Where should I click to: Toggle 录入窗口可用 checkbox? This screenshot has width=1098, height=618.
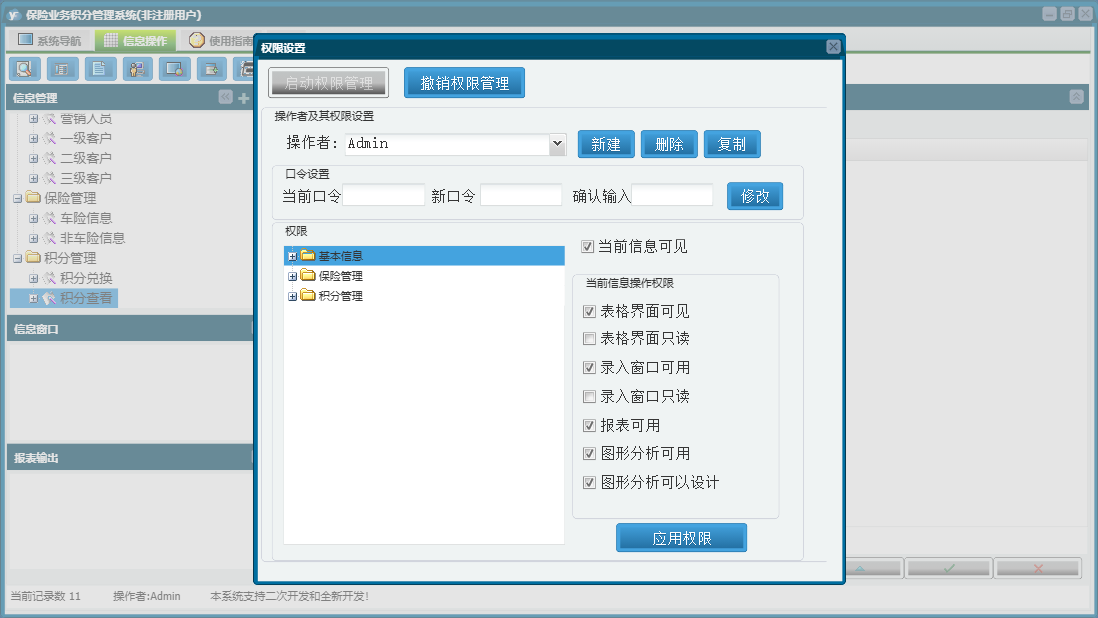pyautogui.click(x=590, y=368)
